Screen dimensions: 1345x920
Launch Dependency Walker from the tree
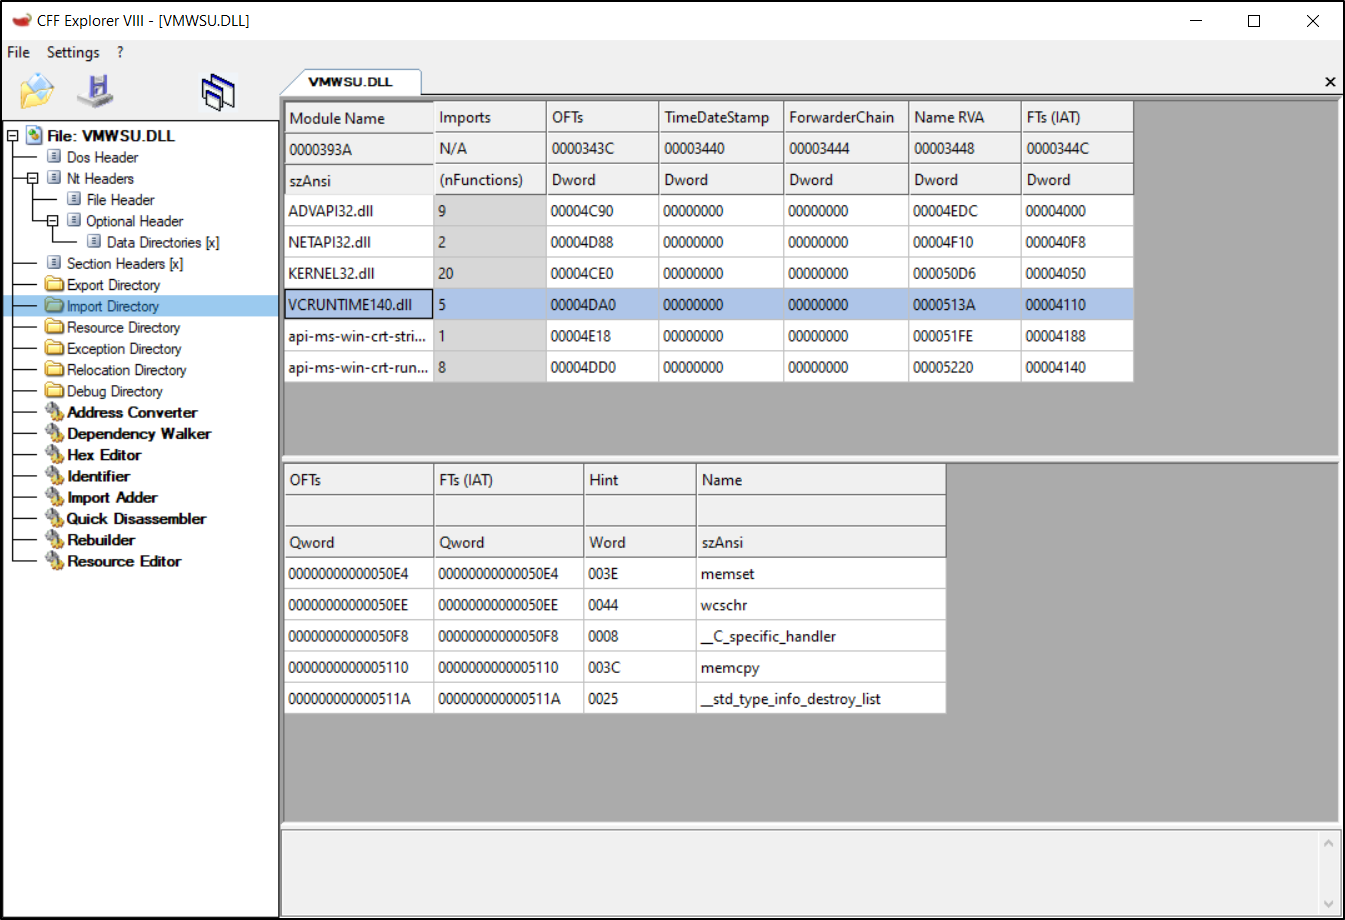[x=138, y=434]
